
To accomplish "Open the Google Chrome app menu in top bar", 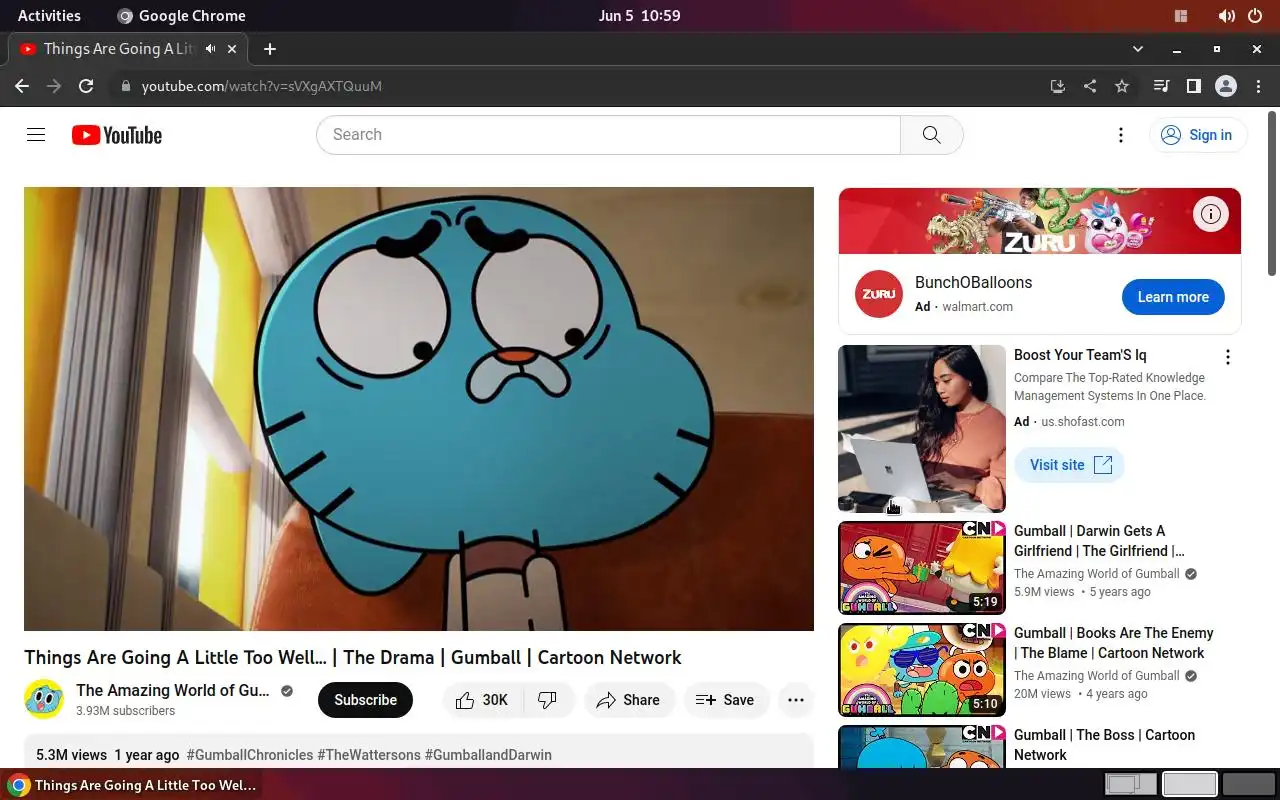I will pyautogui.click(x=181, y=15).
